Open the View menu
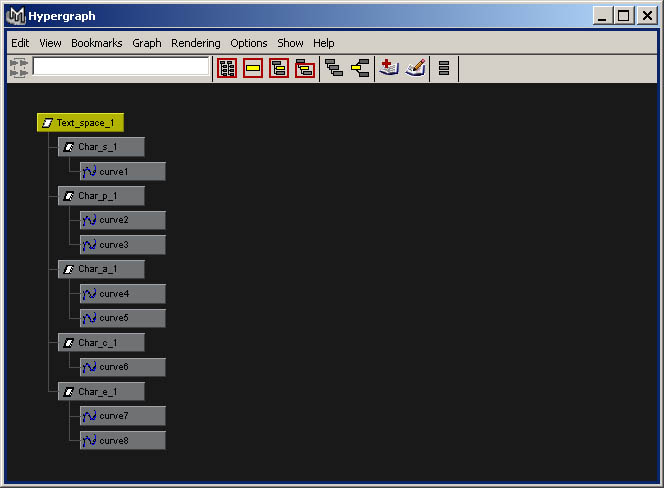 point(50,43)
